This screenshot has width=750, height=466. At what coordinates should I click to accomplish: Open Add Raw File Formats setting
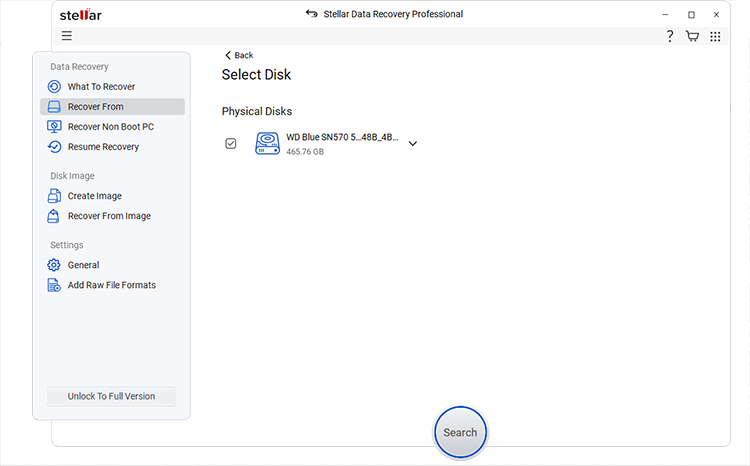coord(111,285)
